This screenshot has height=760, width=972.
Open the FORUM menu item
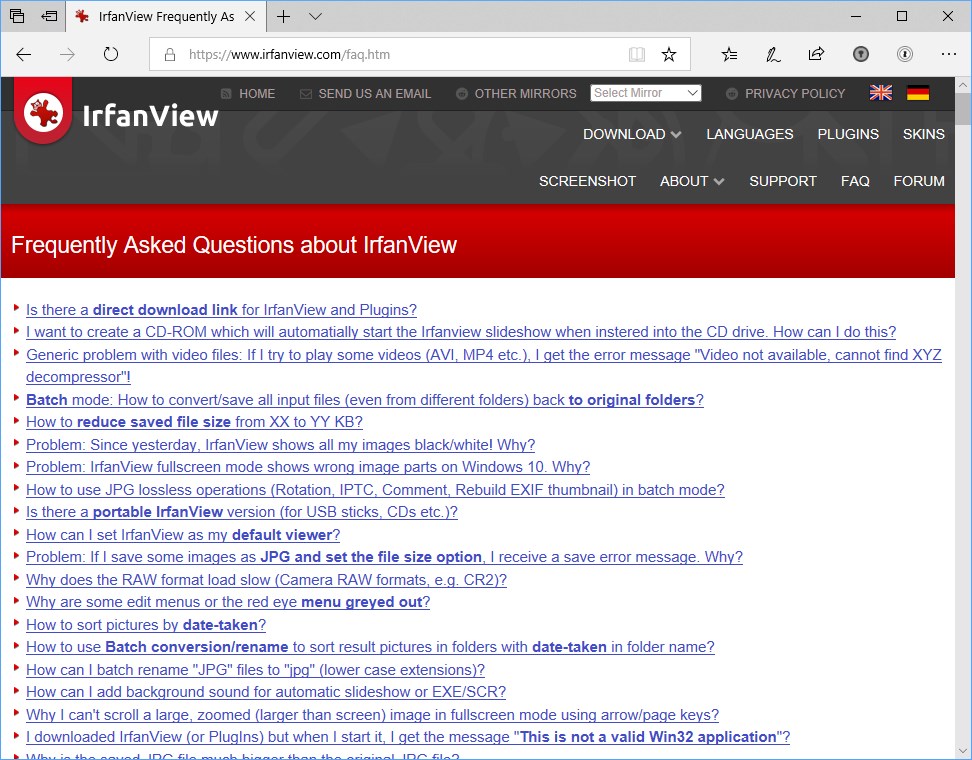coord(919,182)
